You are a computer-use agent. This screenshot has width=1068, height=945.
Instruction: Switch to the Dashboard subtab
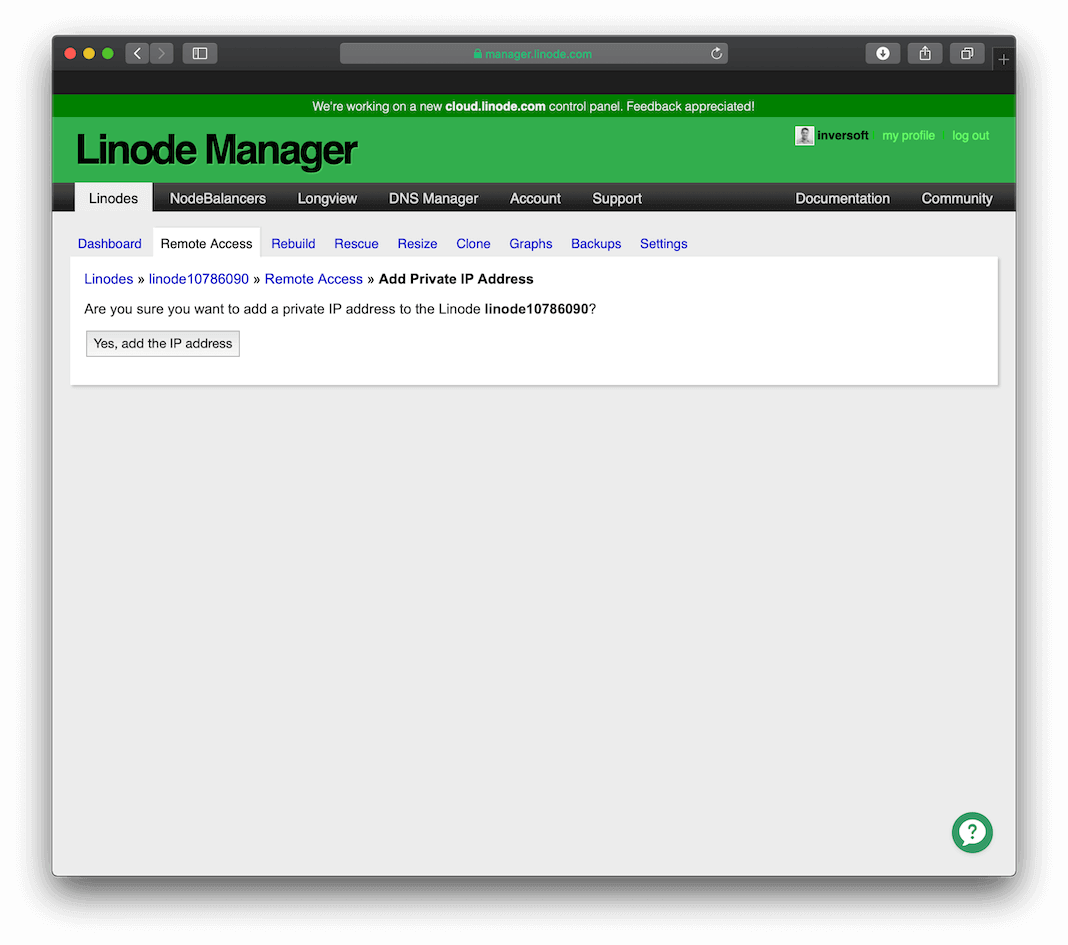click(110, 244)
